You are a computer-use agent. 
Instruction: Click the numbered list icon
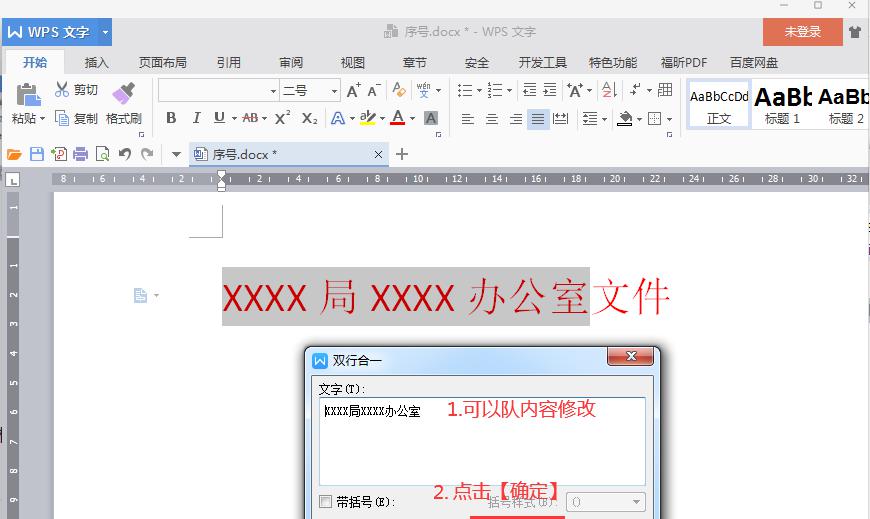pos(495,90)
